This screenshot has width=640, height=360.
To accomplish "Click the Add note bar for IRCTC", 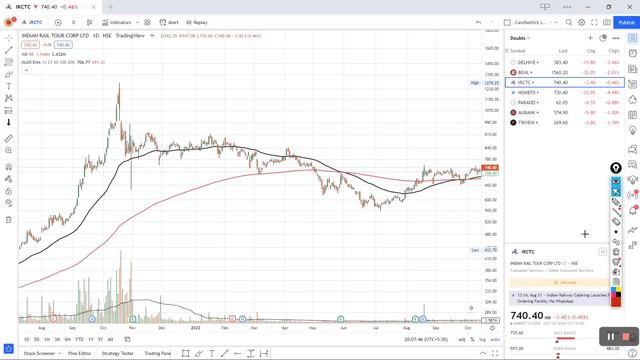I will (559, 282).
